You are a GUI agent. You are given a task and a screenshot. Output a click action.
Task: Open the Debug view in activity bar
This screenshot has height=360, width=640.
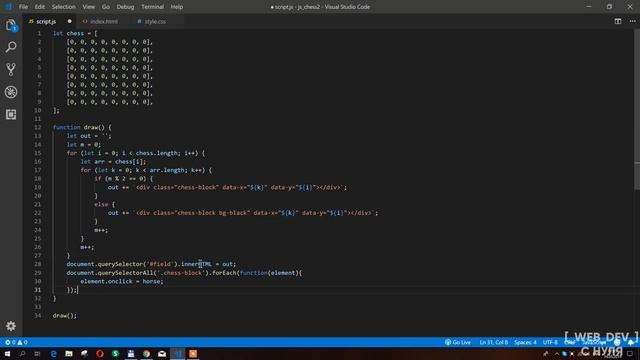coord(11,92)
